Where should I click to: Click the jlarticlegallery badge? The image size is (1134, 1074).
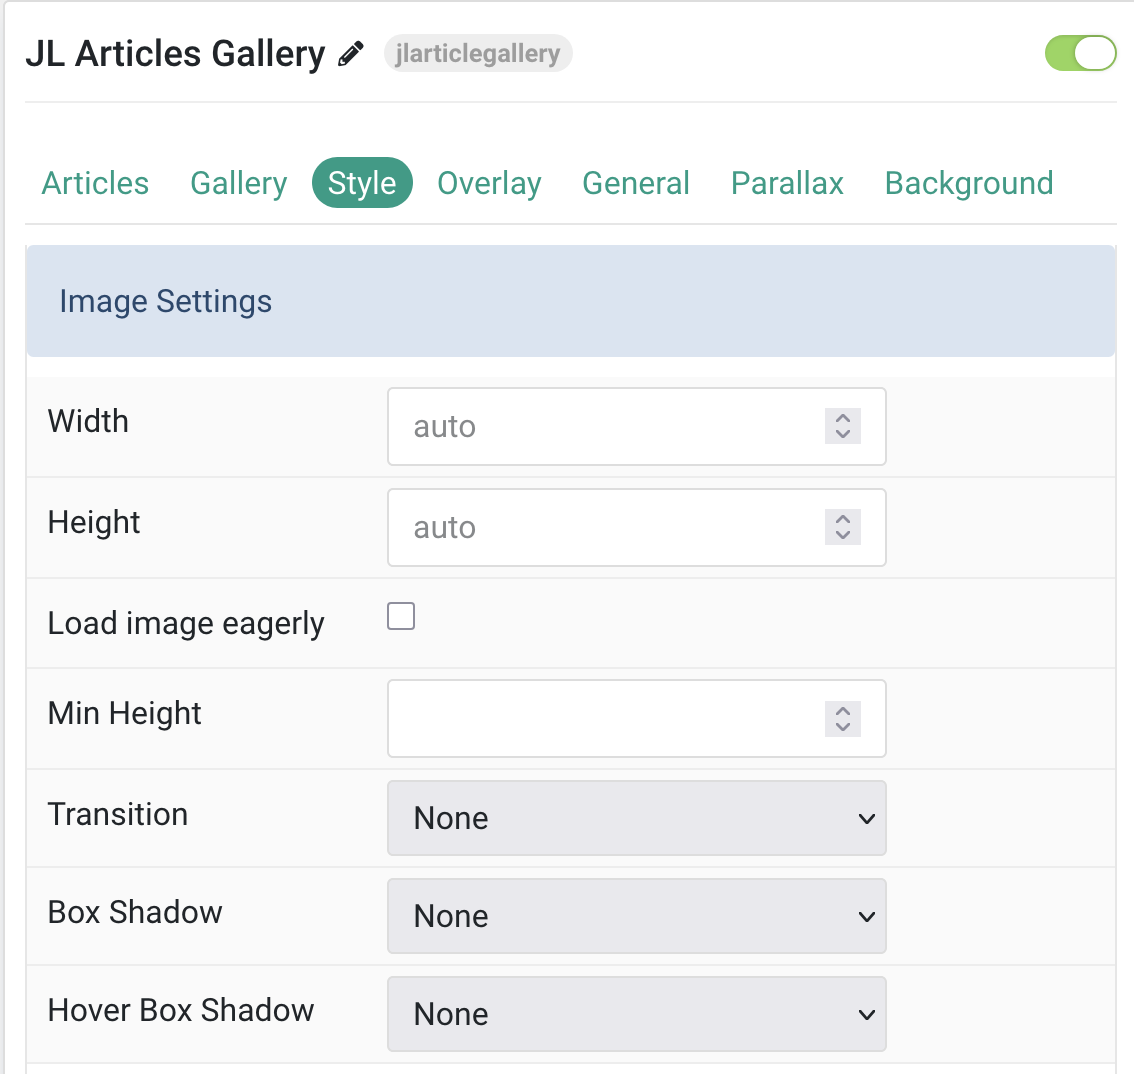(x=478, y=54)
